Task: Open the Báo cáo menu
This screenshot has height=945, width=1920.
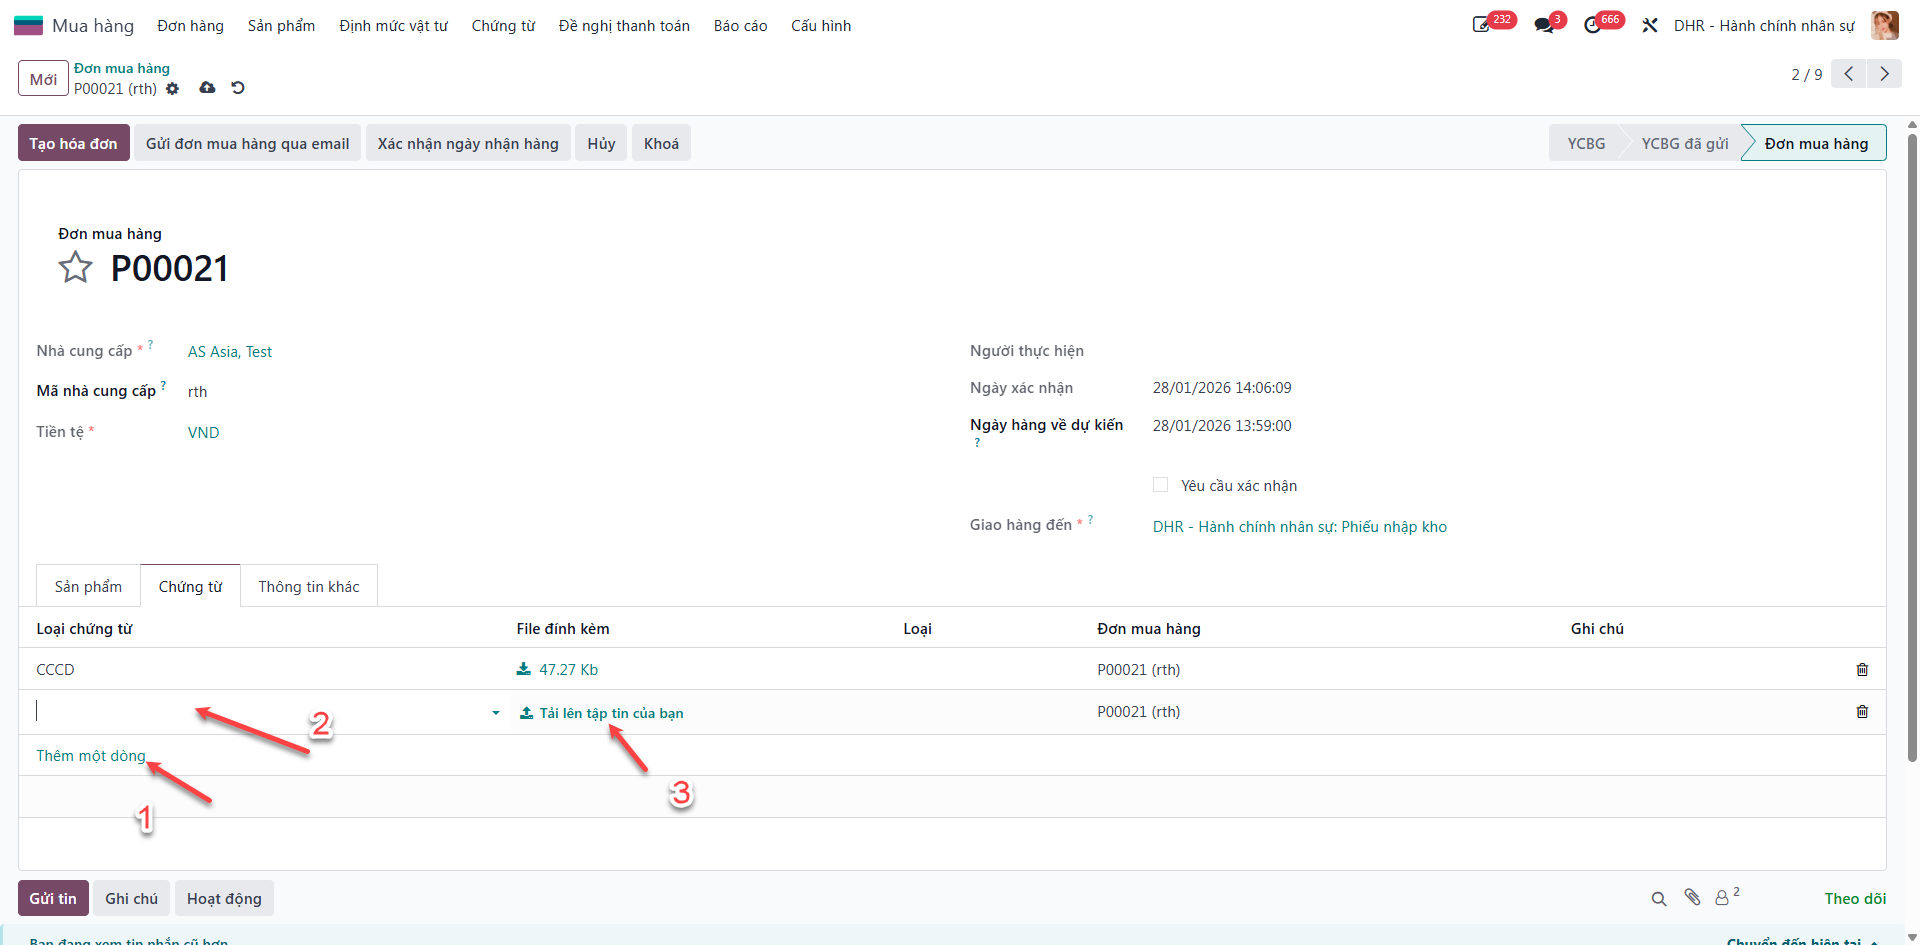Action: click(x=740, y=25)
